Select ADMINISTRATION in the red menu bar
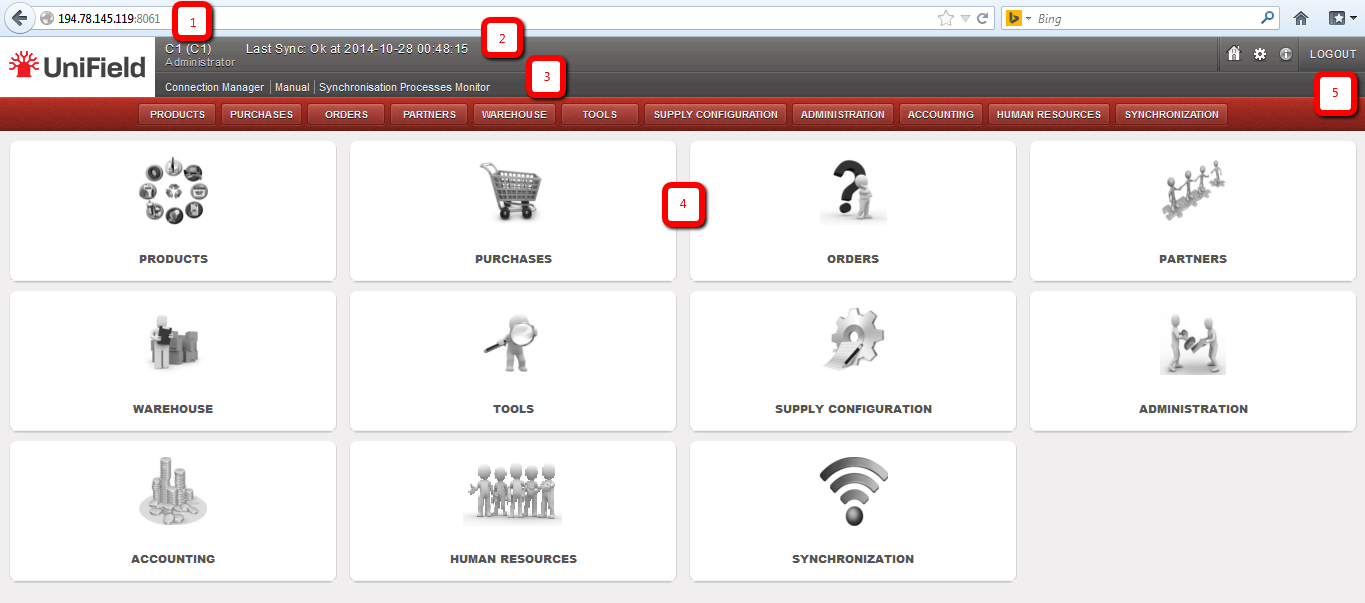The width and height of the screenshot is (1365, 603). tap(842, 114)
